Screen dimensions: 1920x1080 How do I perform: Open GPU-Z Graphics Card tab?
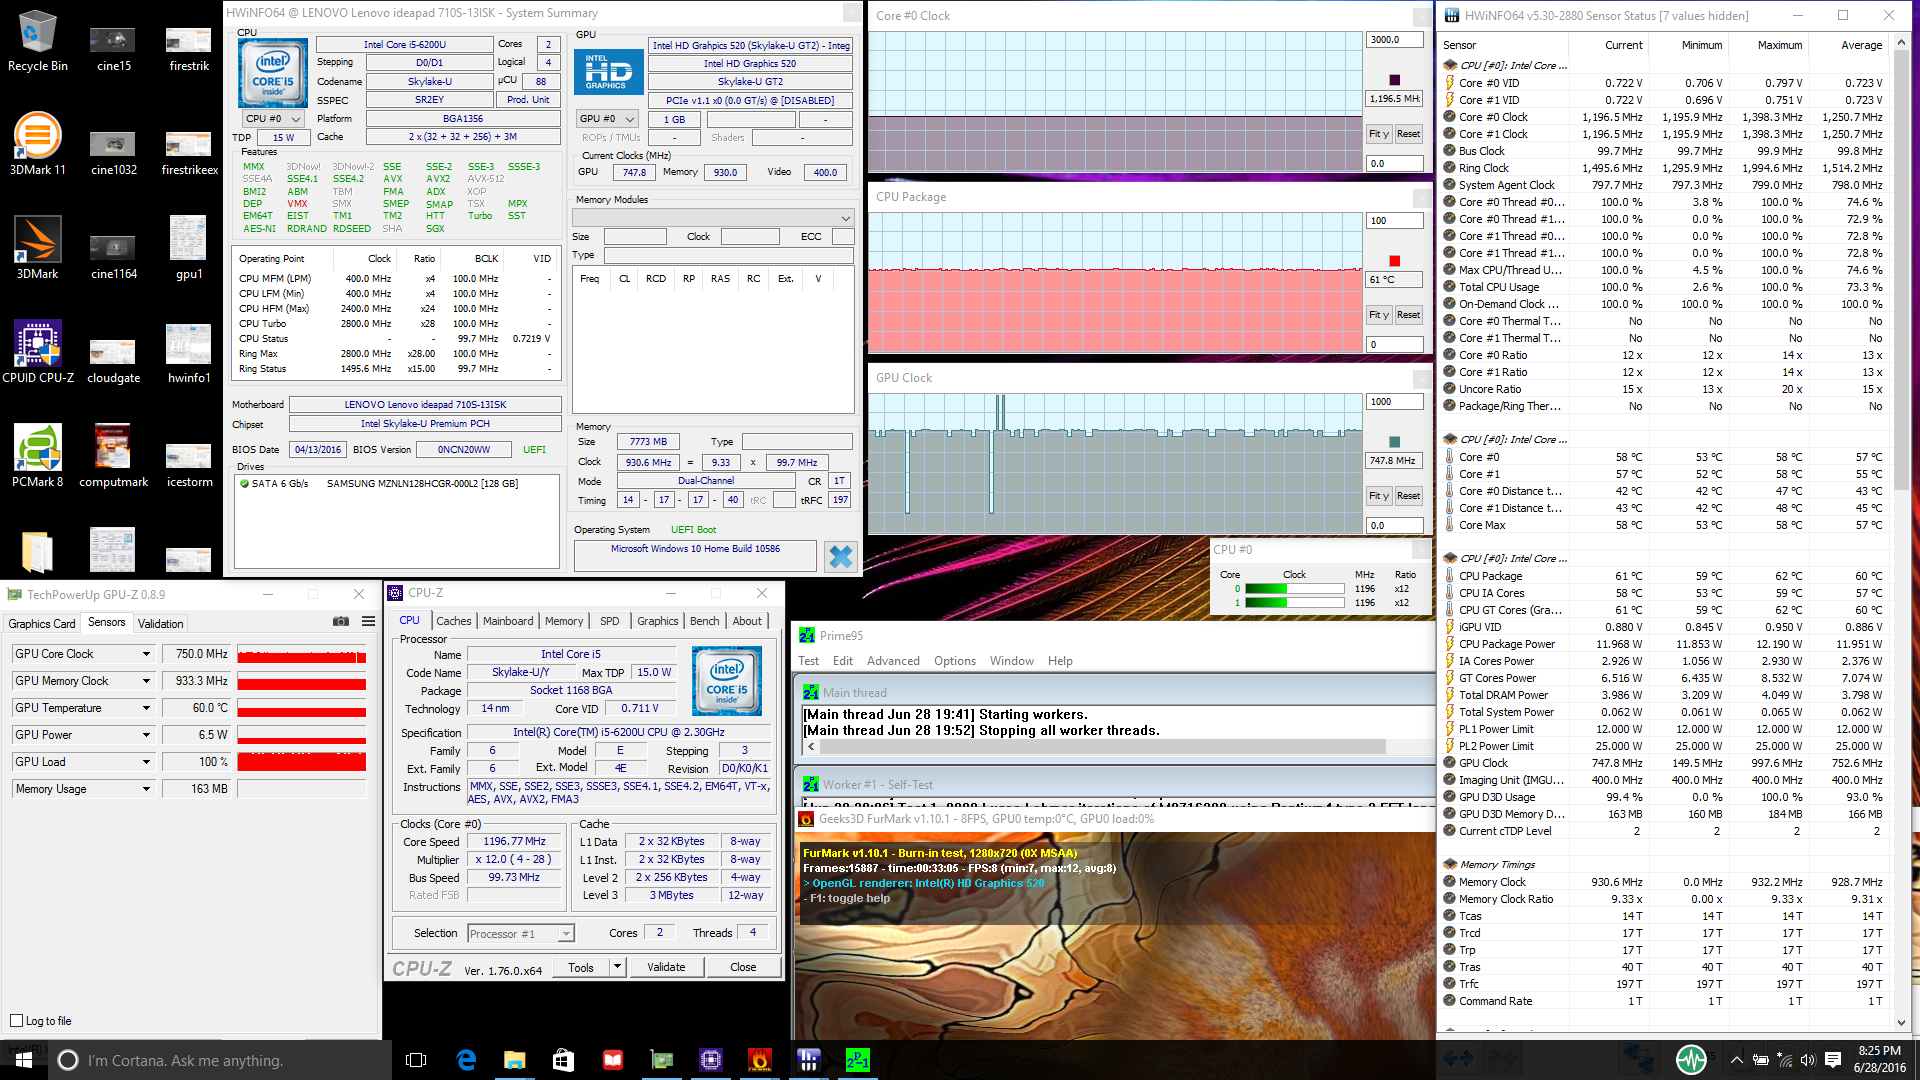pyautogui.click(x=42, y=623)
